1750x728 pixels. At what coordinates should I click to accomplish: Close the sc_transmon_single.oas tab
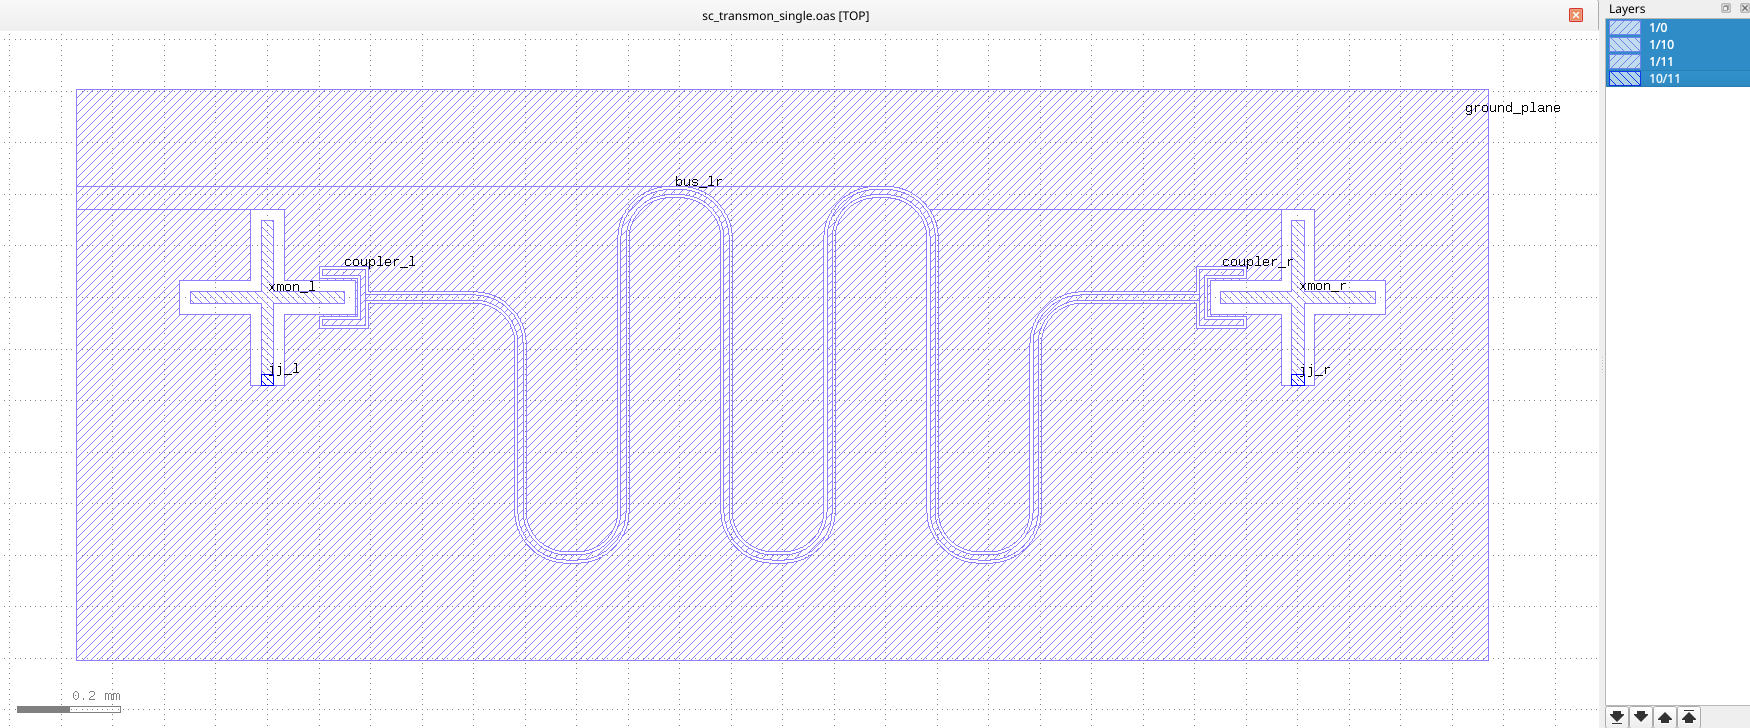[1576, 15]
